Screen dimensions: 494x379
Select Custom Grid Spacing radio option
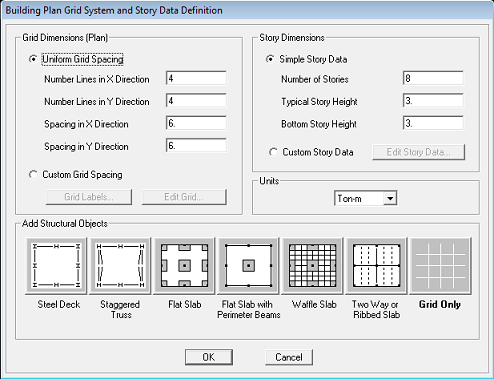[33, 174]
